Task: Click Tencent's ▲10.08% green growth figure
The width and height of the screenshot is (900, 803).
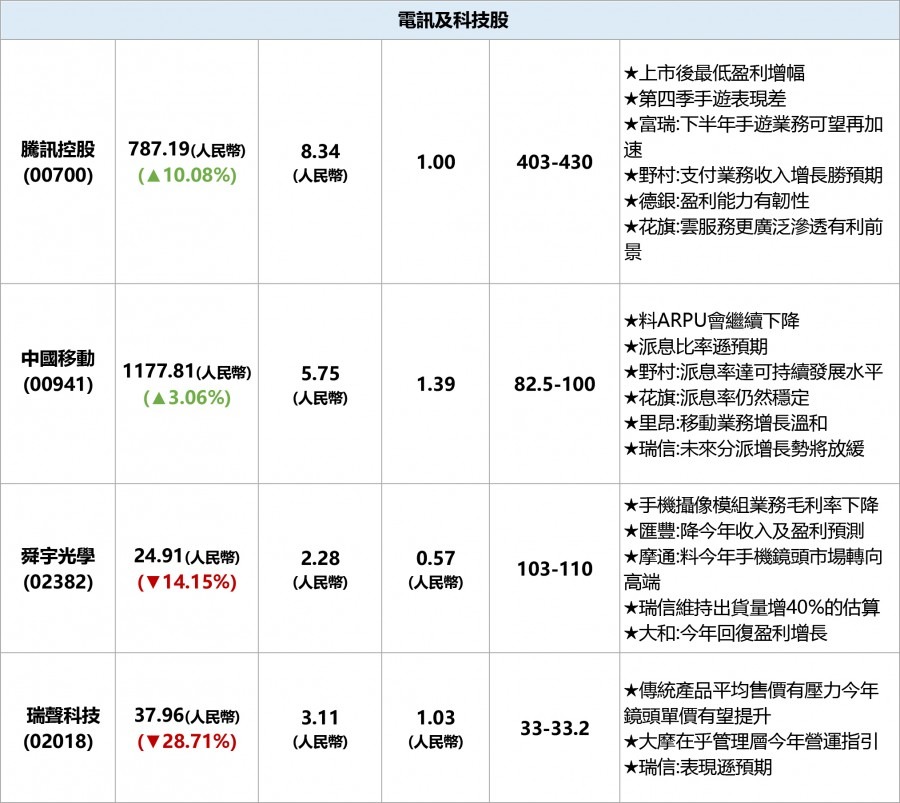Action: point(187,175)
